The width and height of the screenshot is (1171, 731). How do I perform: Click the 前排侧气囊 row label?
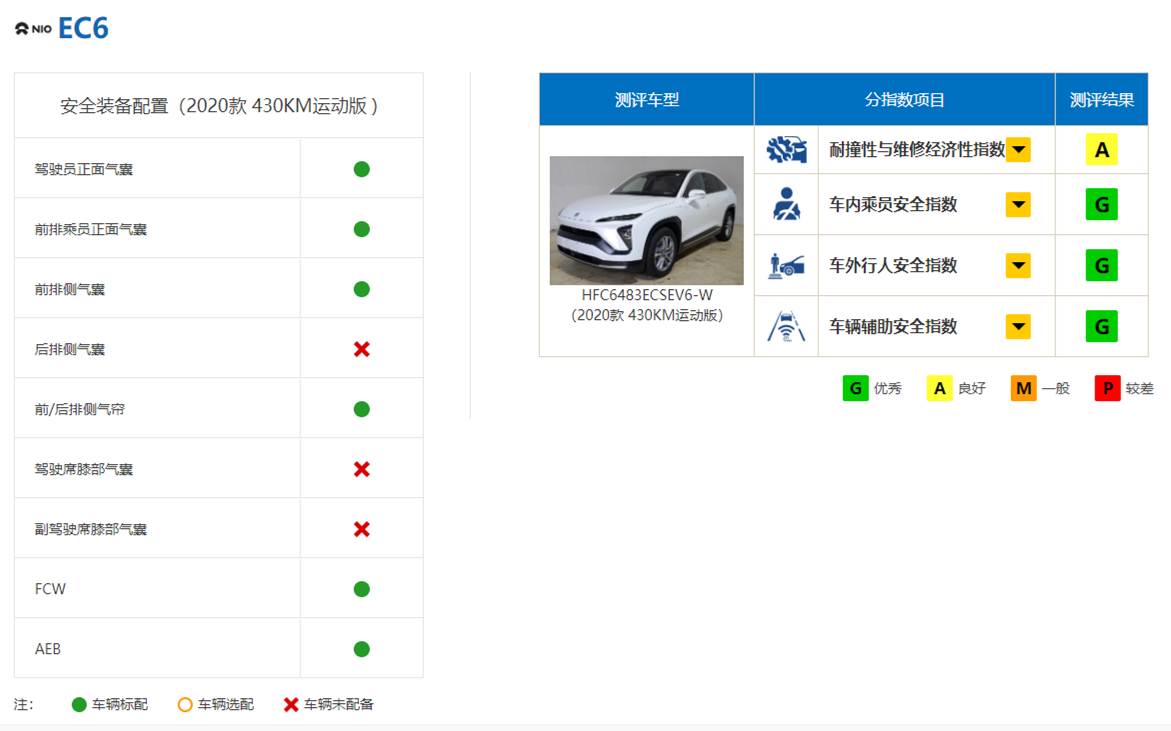(x=69, y=289)
